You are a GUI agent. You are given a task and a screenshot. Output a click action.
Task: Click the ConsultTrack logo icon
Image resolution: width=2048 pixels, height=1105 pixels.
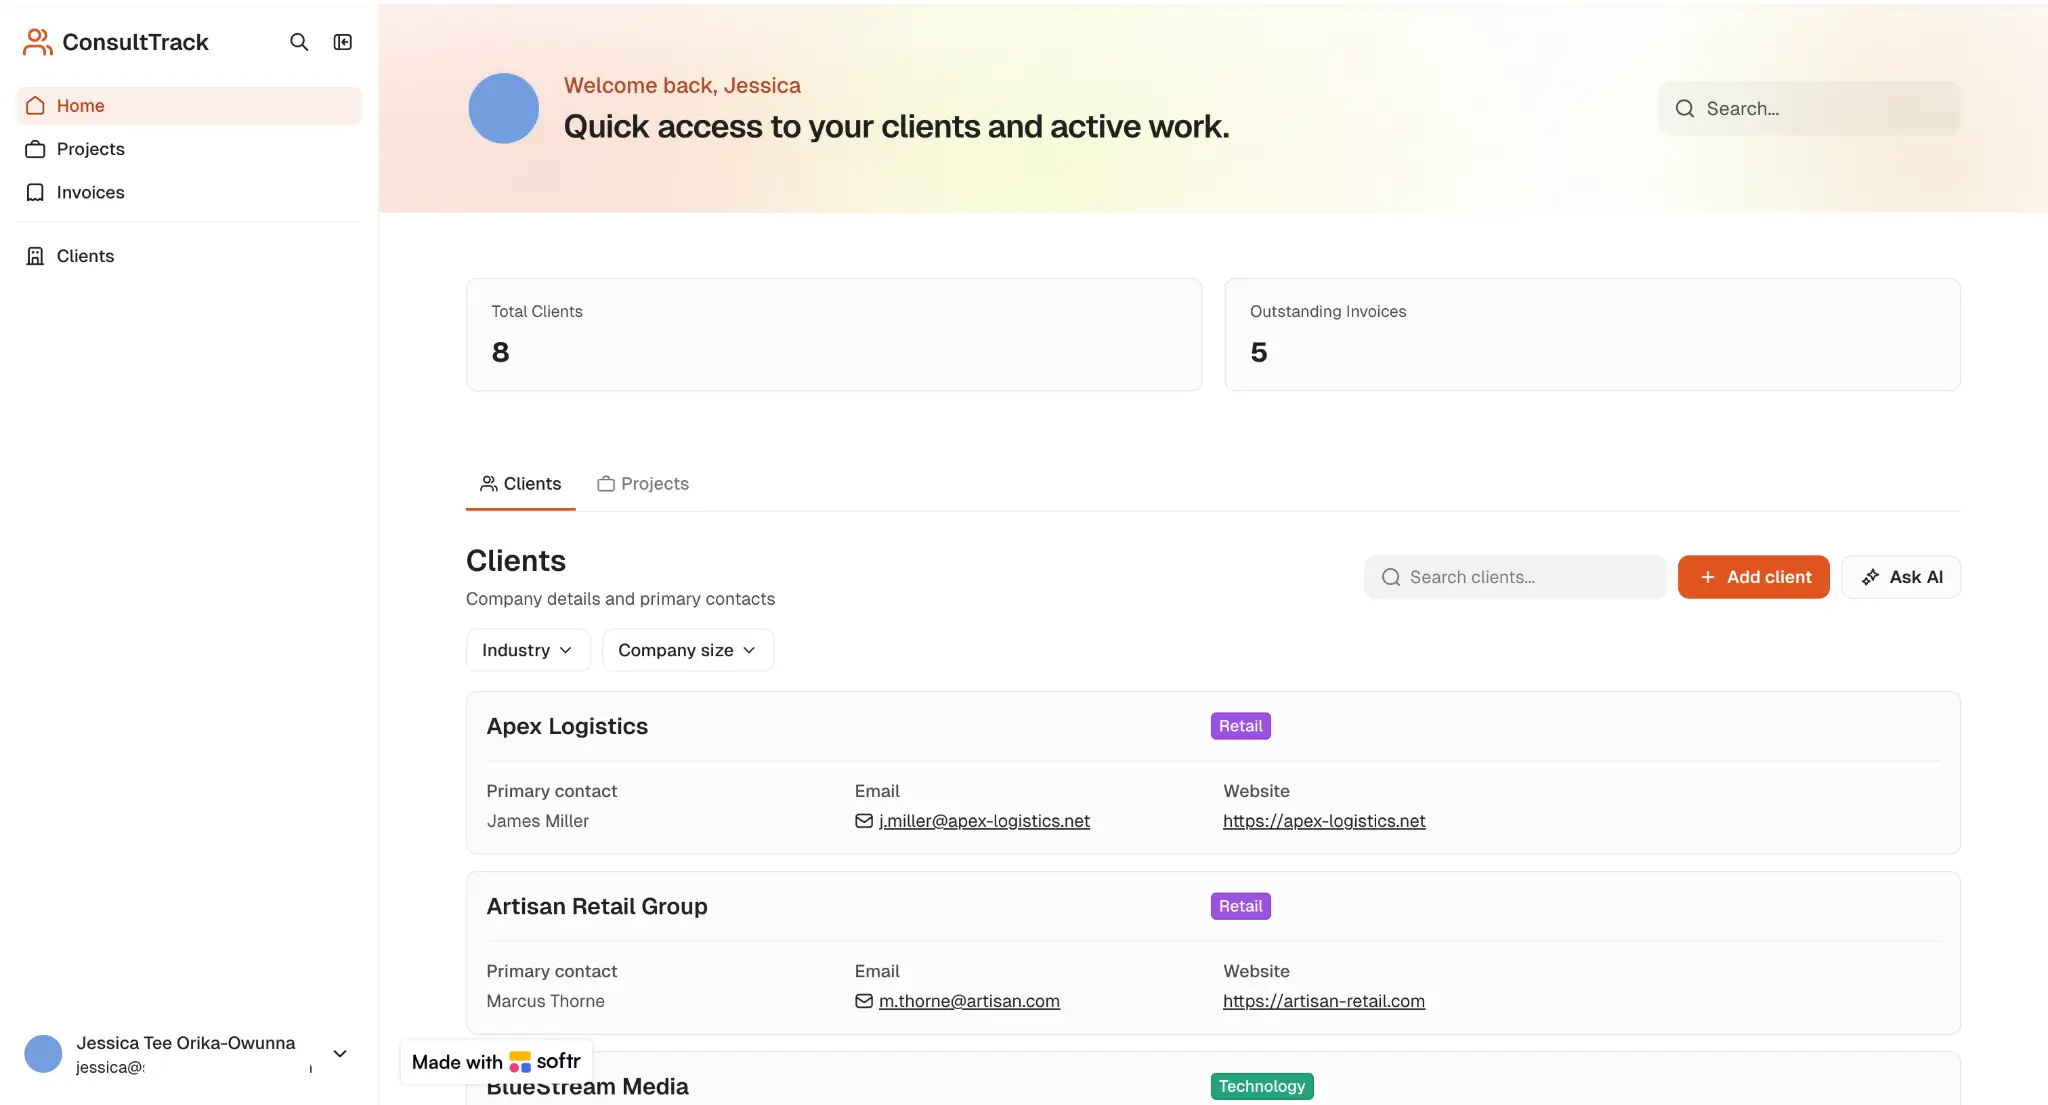click(x=37, y=42)
